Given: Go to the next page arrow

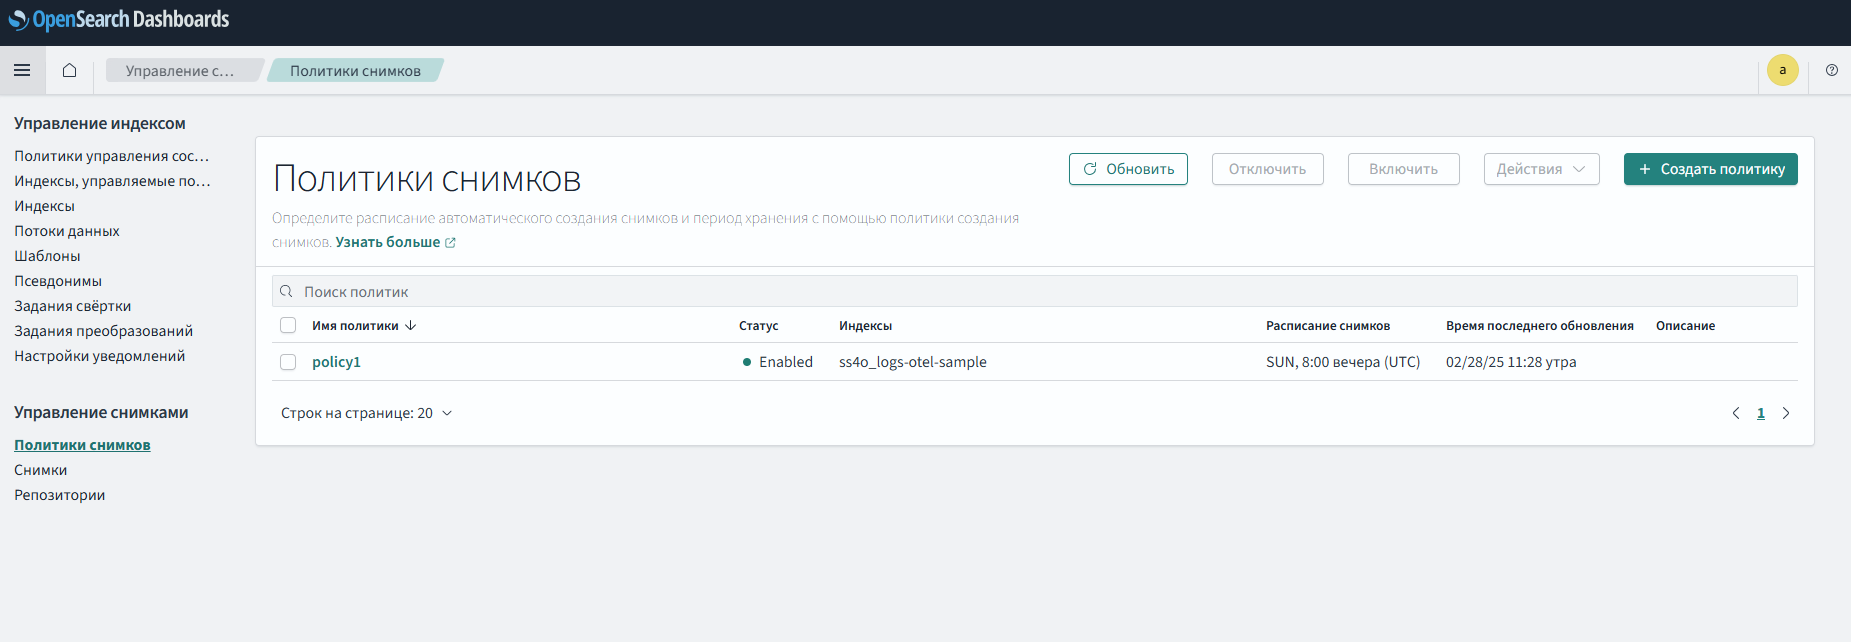Looking at the screenshot, I should coord(1786,413).
